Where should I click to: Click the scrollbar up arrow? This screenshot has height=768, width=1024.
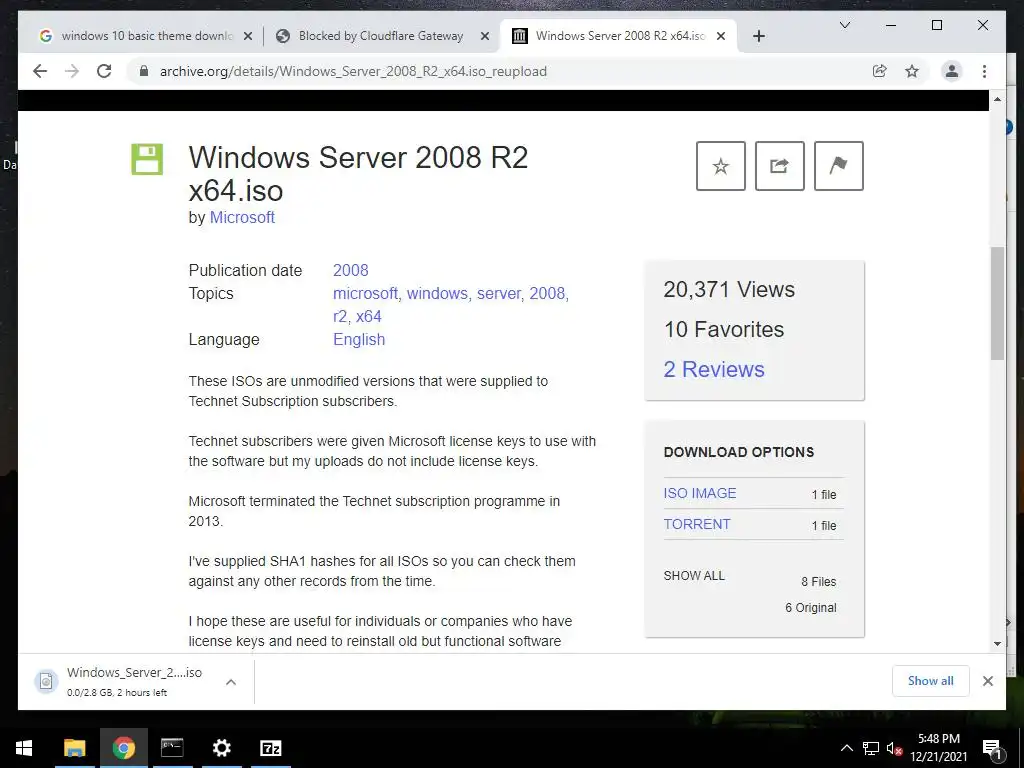[997, 99]
